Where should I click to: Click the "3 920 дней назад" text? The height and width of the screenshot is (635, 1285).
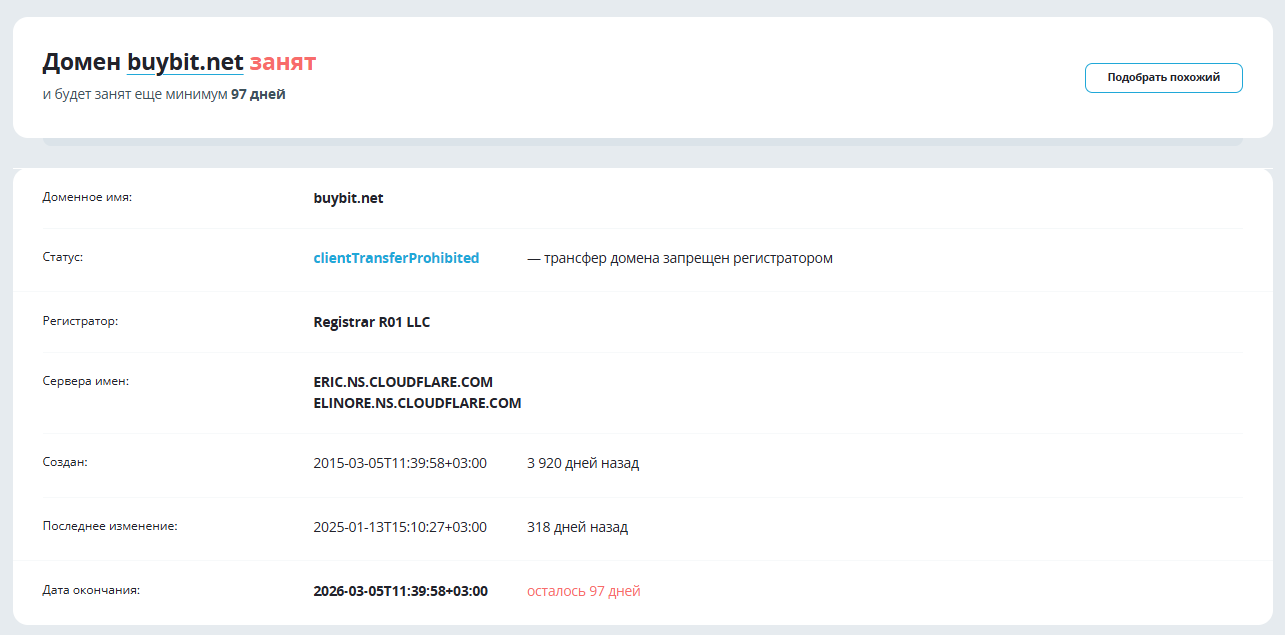point(582,463)
